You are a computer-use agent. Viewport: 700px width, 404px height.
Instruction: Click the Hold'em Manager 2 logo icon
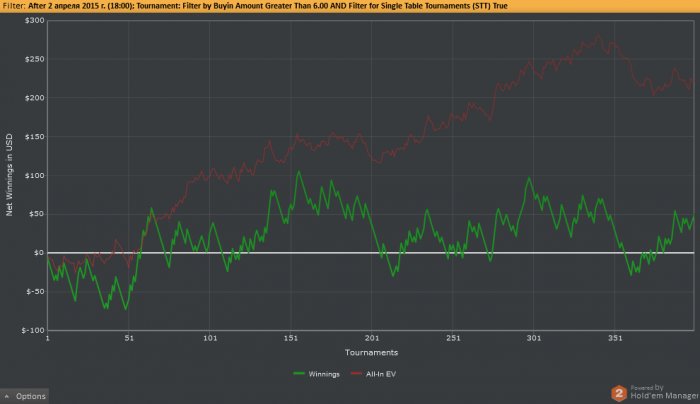tap(619, 393)
